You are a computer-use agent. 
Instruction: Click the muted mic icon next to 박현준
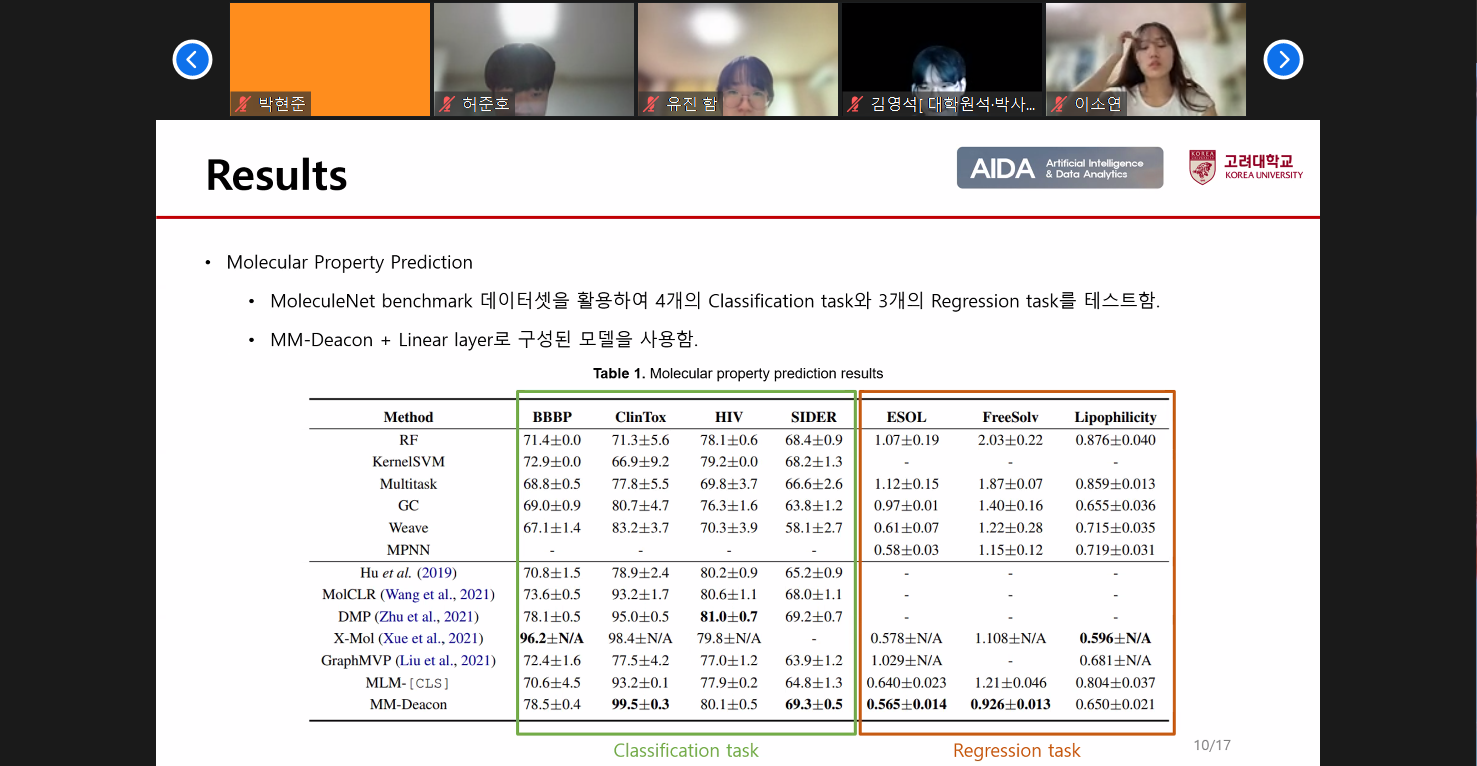[x=243, y=104]
